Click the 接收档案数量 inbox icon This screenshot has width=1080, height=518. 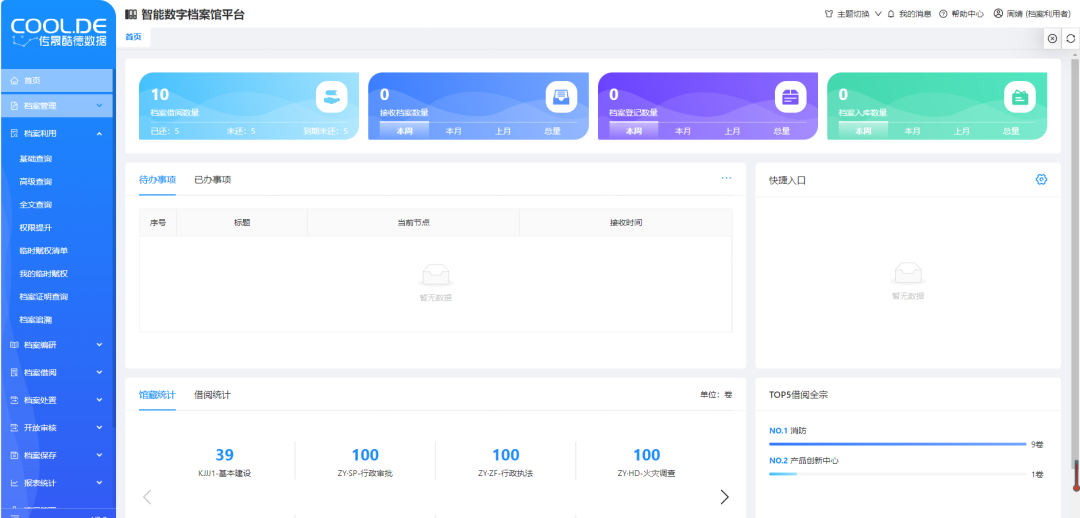click(x=561, y=96)
